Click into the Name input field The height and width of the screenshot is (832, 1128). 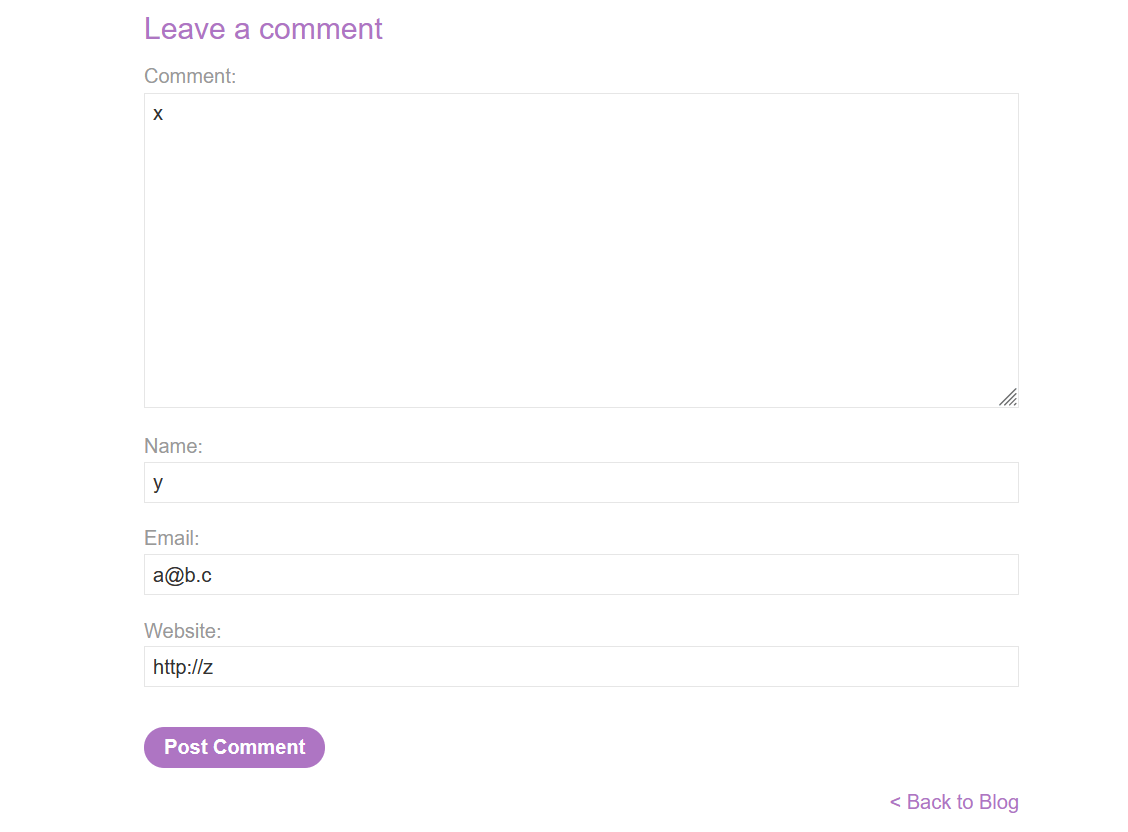point(580,483)
